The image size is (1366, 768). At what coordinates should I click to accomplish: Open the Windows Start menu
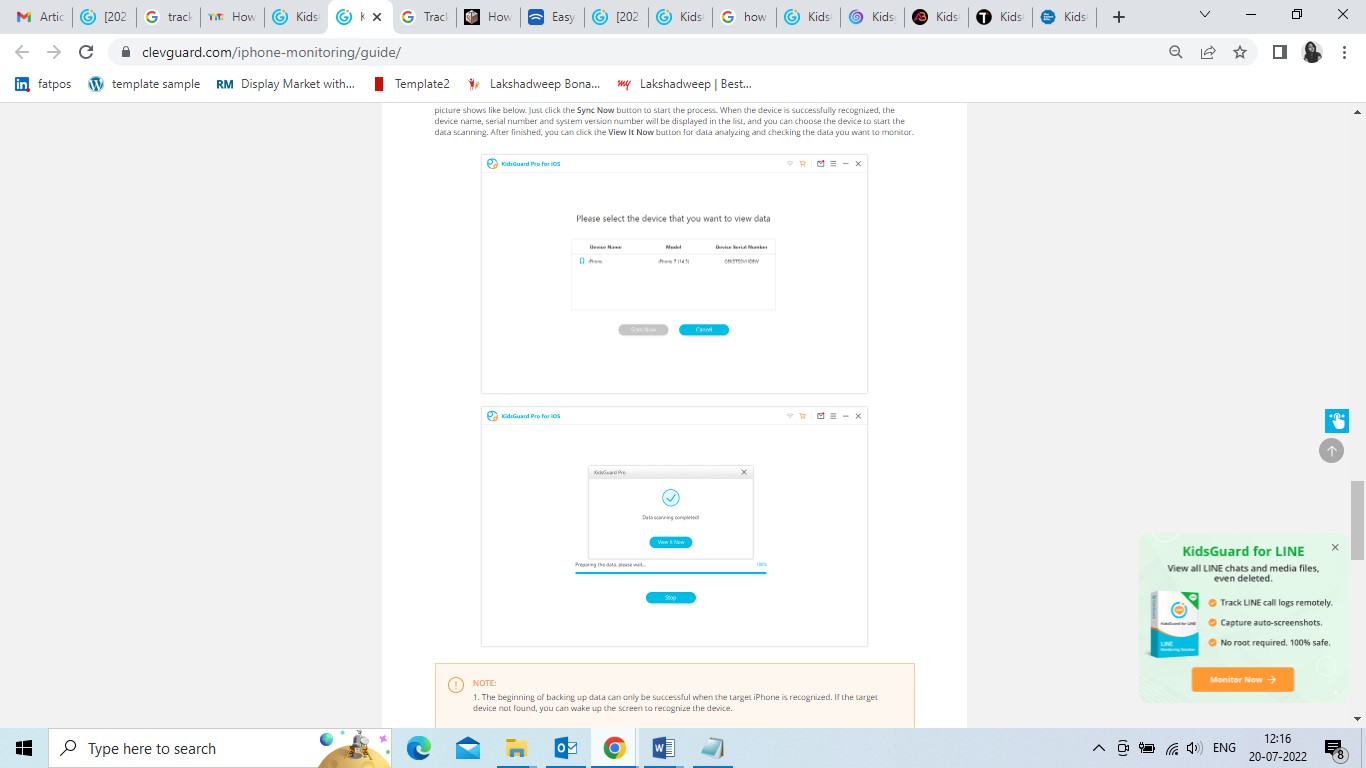point(24,748)
